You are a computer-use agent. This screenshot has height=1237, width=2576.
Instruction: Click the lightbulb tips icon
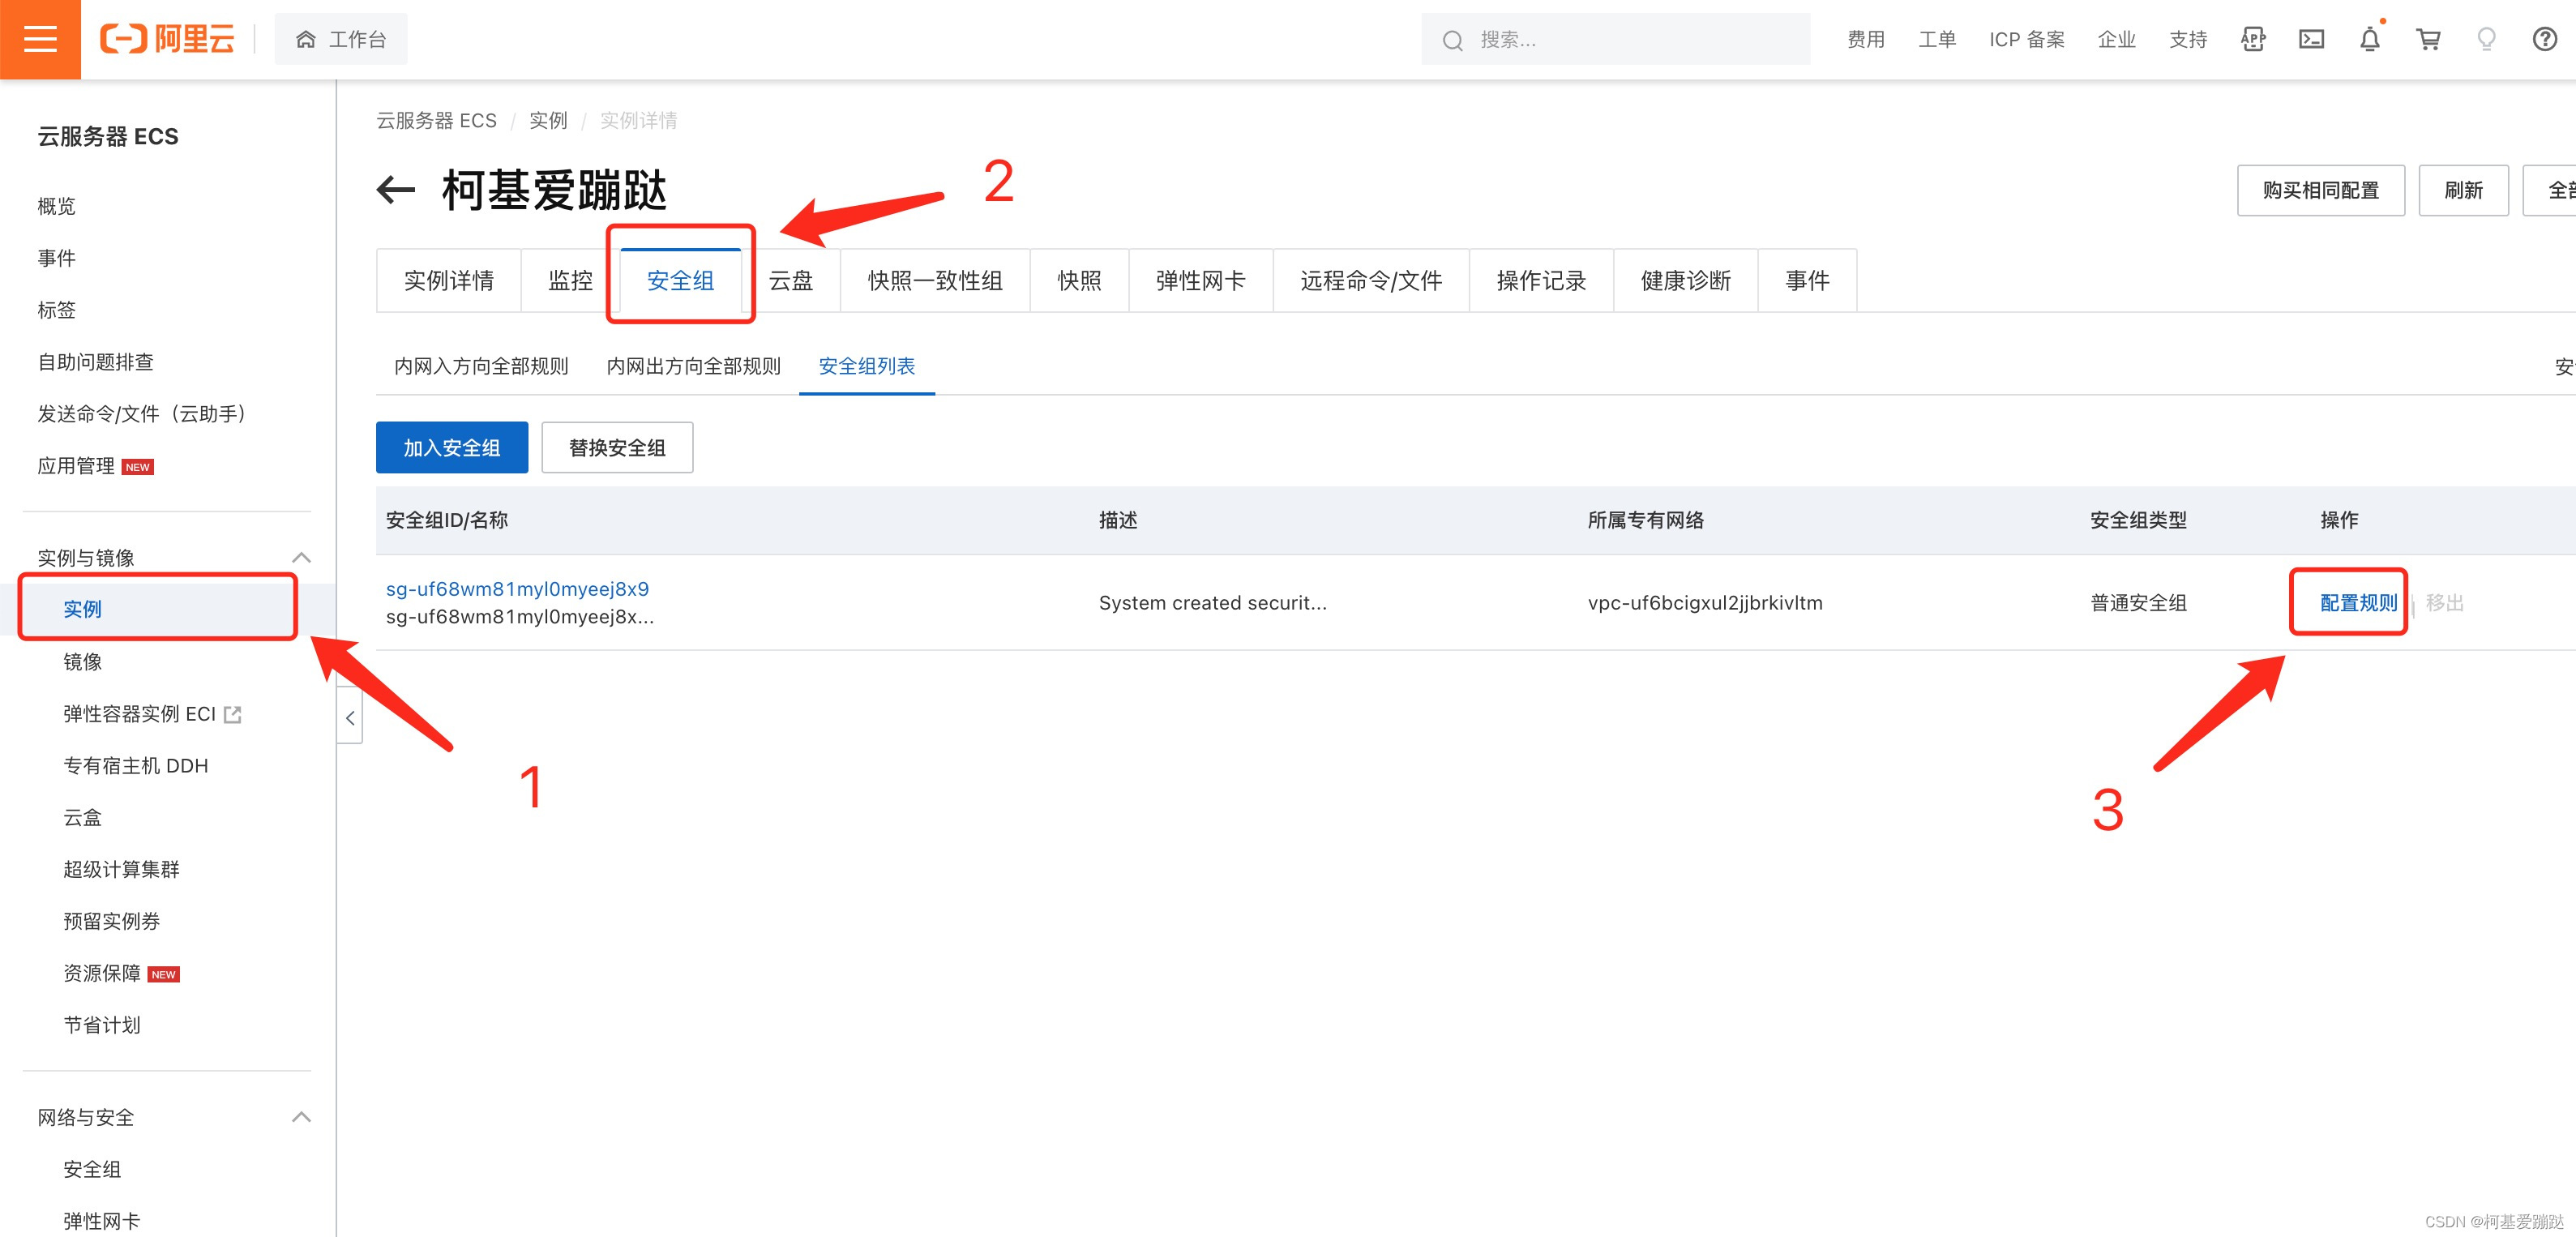click(2486, 39)
